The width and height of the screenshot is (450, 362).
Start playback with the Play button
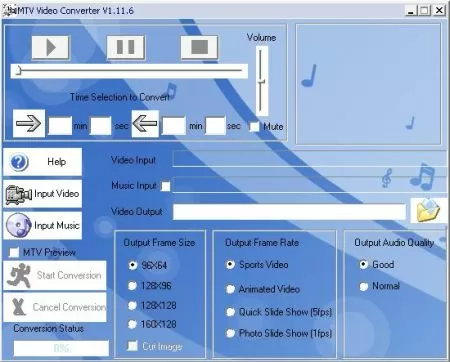[51, 47]
